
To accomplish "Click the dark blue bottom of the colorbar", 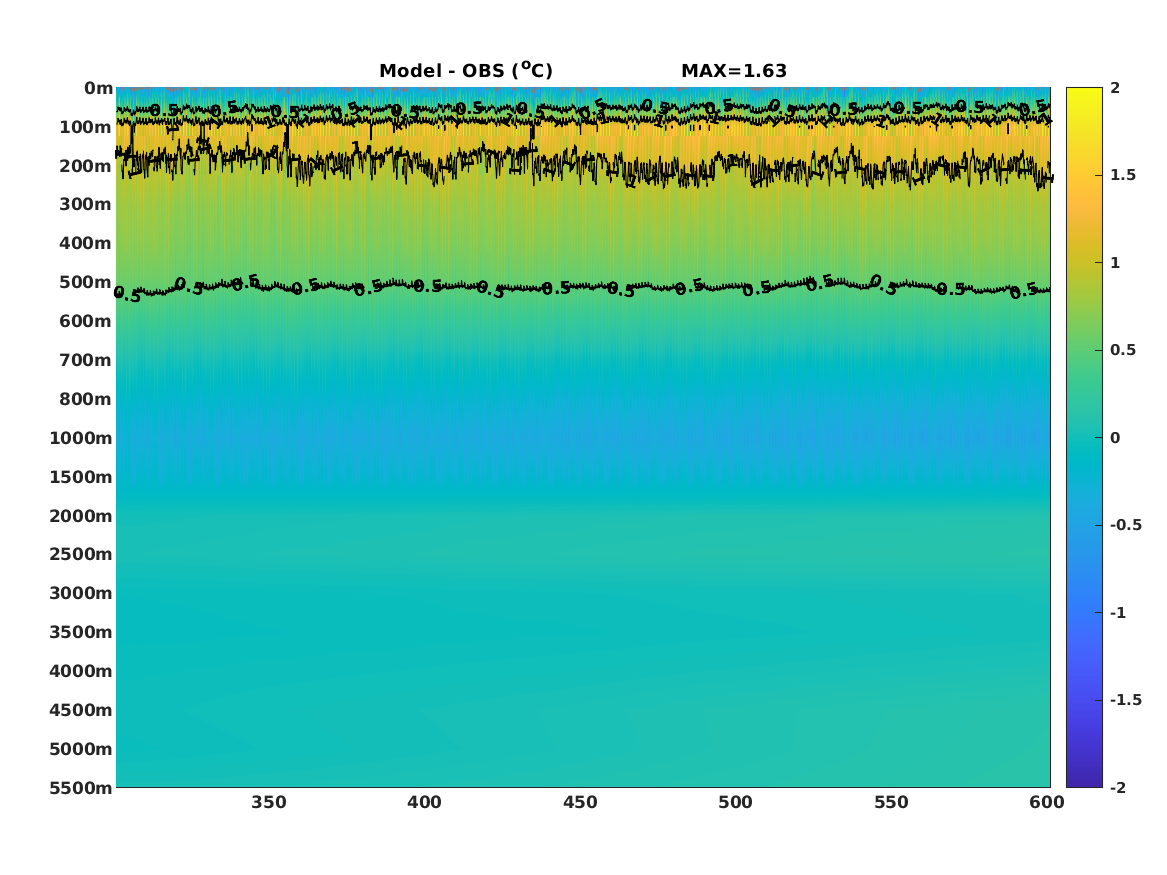I will coord(1084,778).
